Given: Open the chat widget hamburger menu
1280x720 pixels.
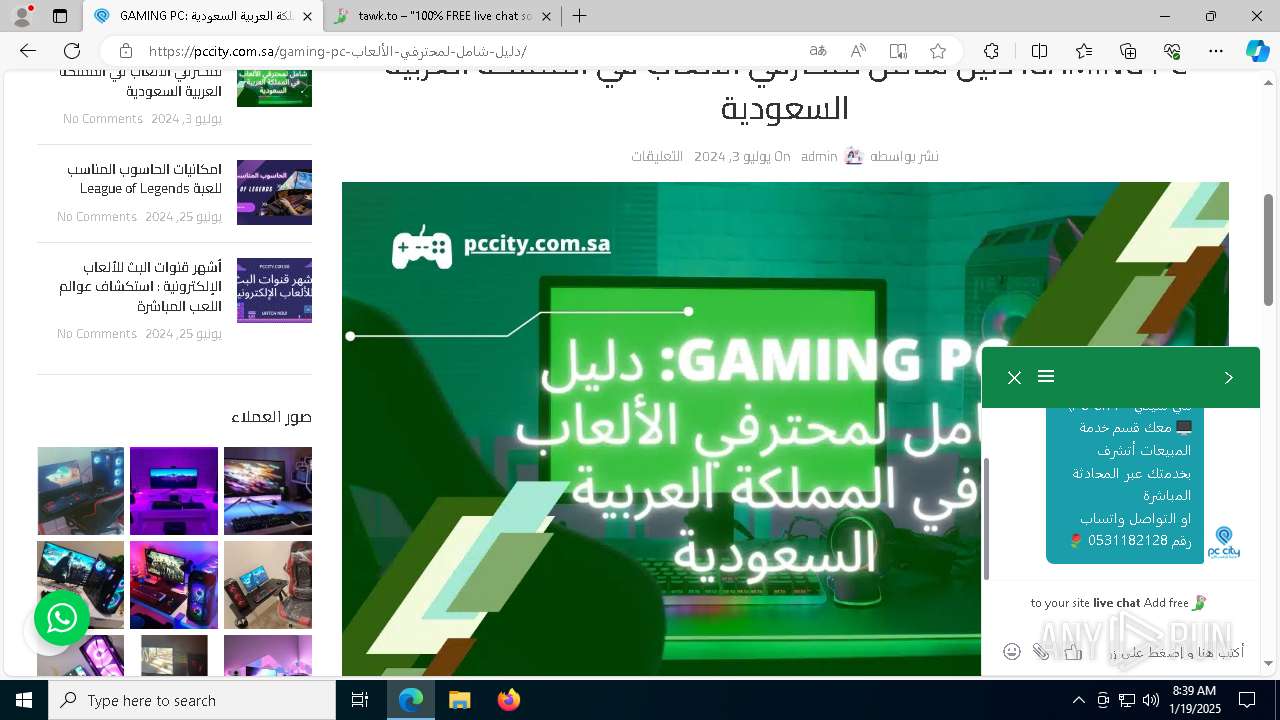Looking at the screenshot, I should tap(1046, 376).
